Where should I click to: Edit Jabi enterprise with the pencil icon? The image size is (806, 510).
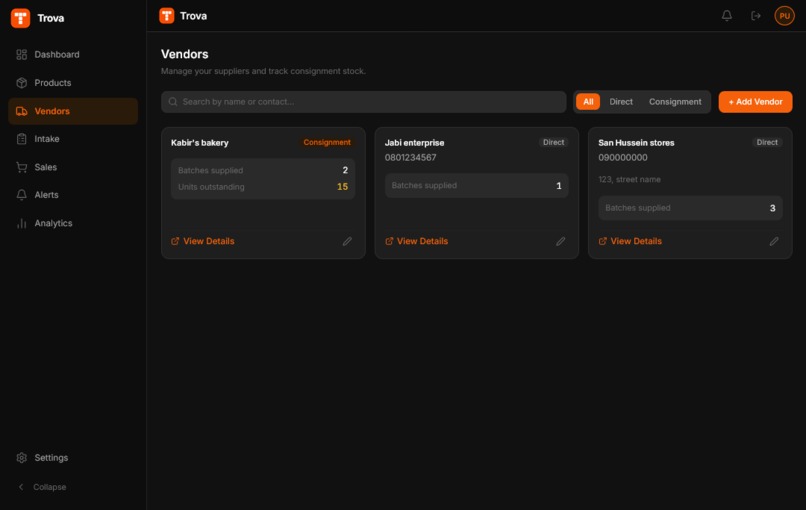561,241
